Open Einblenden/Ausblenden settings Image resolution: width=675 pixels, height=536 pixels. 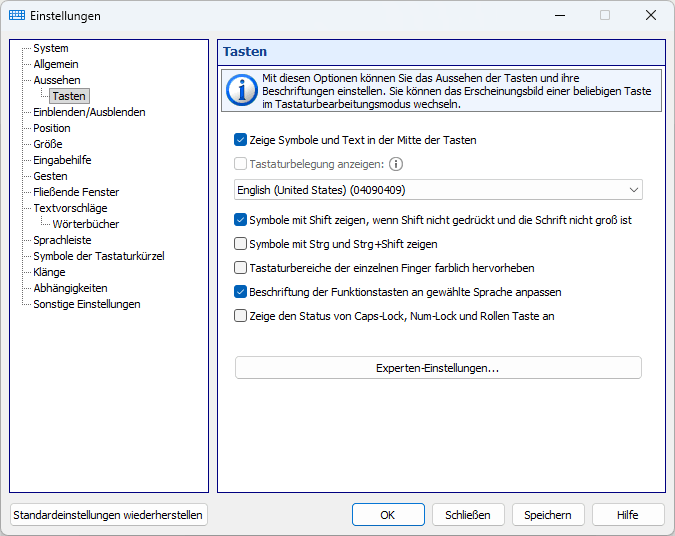(x=89, y=112)
